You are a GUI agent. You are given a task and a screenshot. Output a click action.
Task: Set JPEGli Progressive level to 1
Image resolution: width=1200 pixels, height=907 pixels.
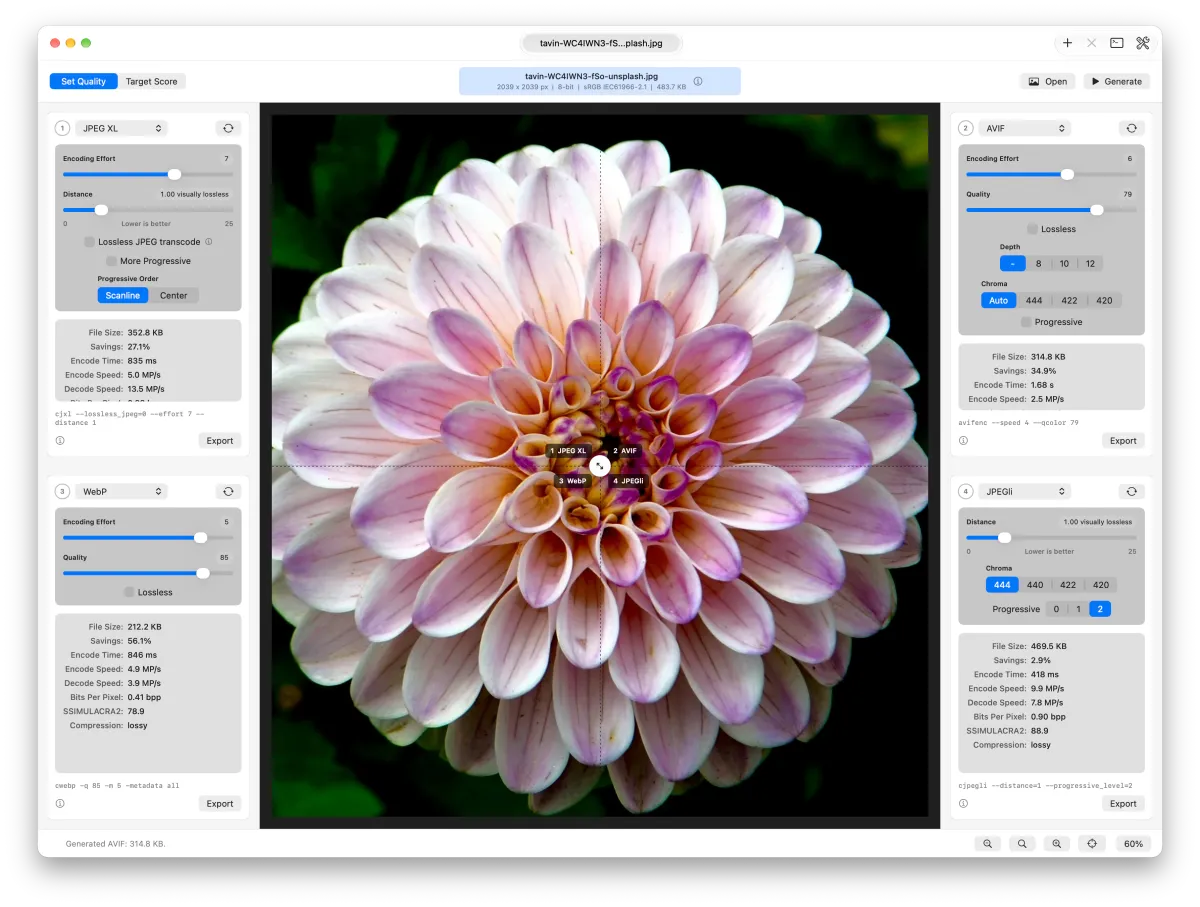pyautogui.click(x=1077, y=609)
